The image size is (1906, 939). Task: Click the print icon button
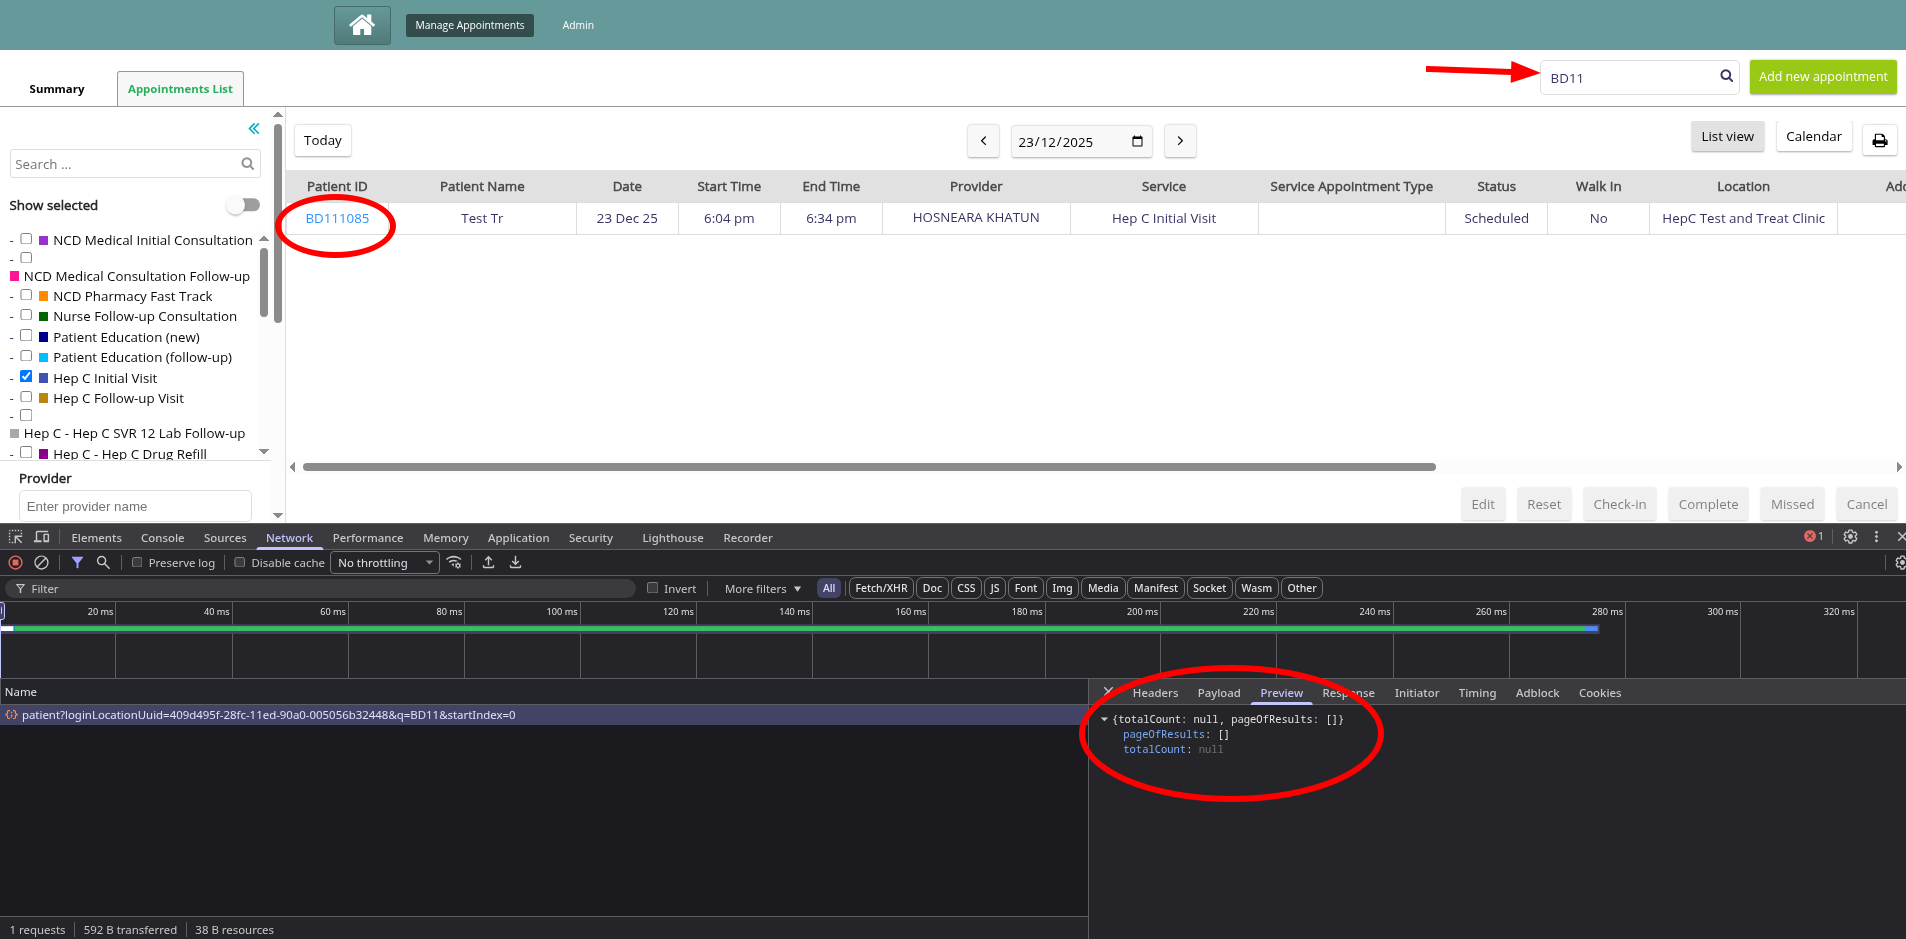click(1879, 140)
